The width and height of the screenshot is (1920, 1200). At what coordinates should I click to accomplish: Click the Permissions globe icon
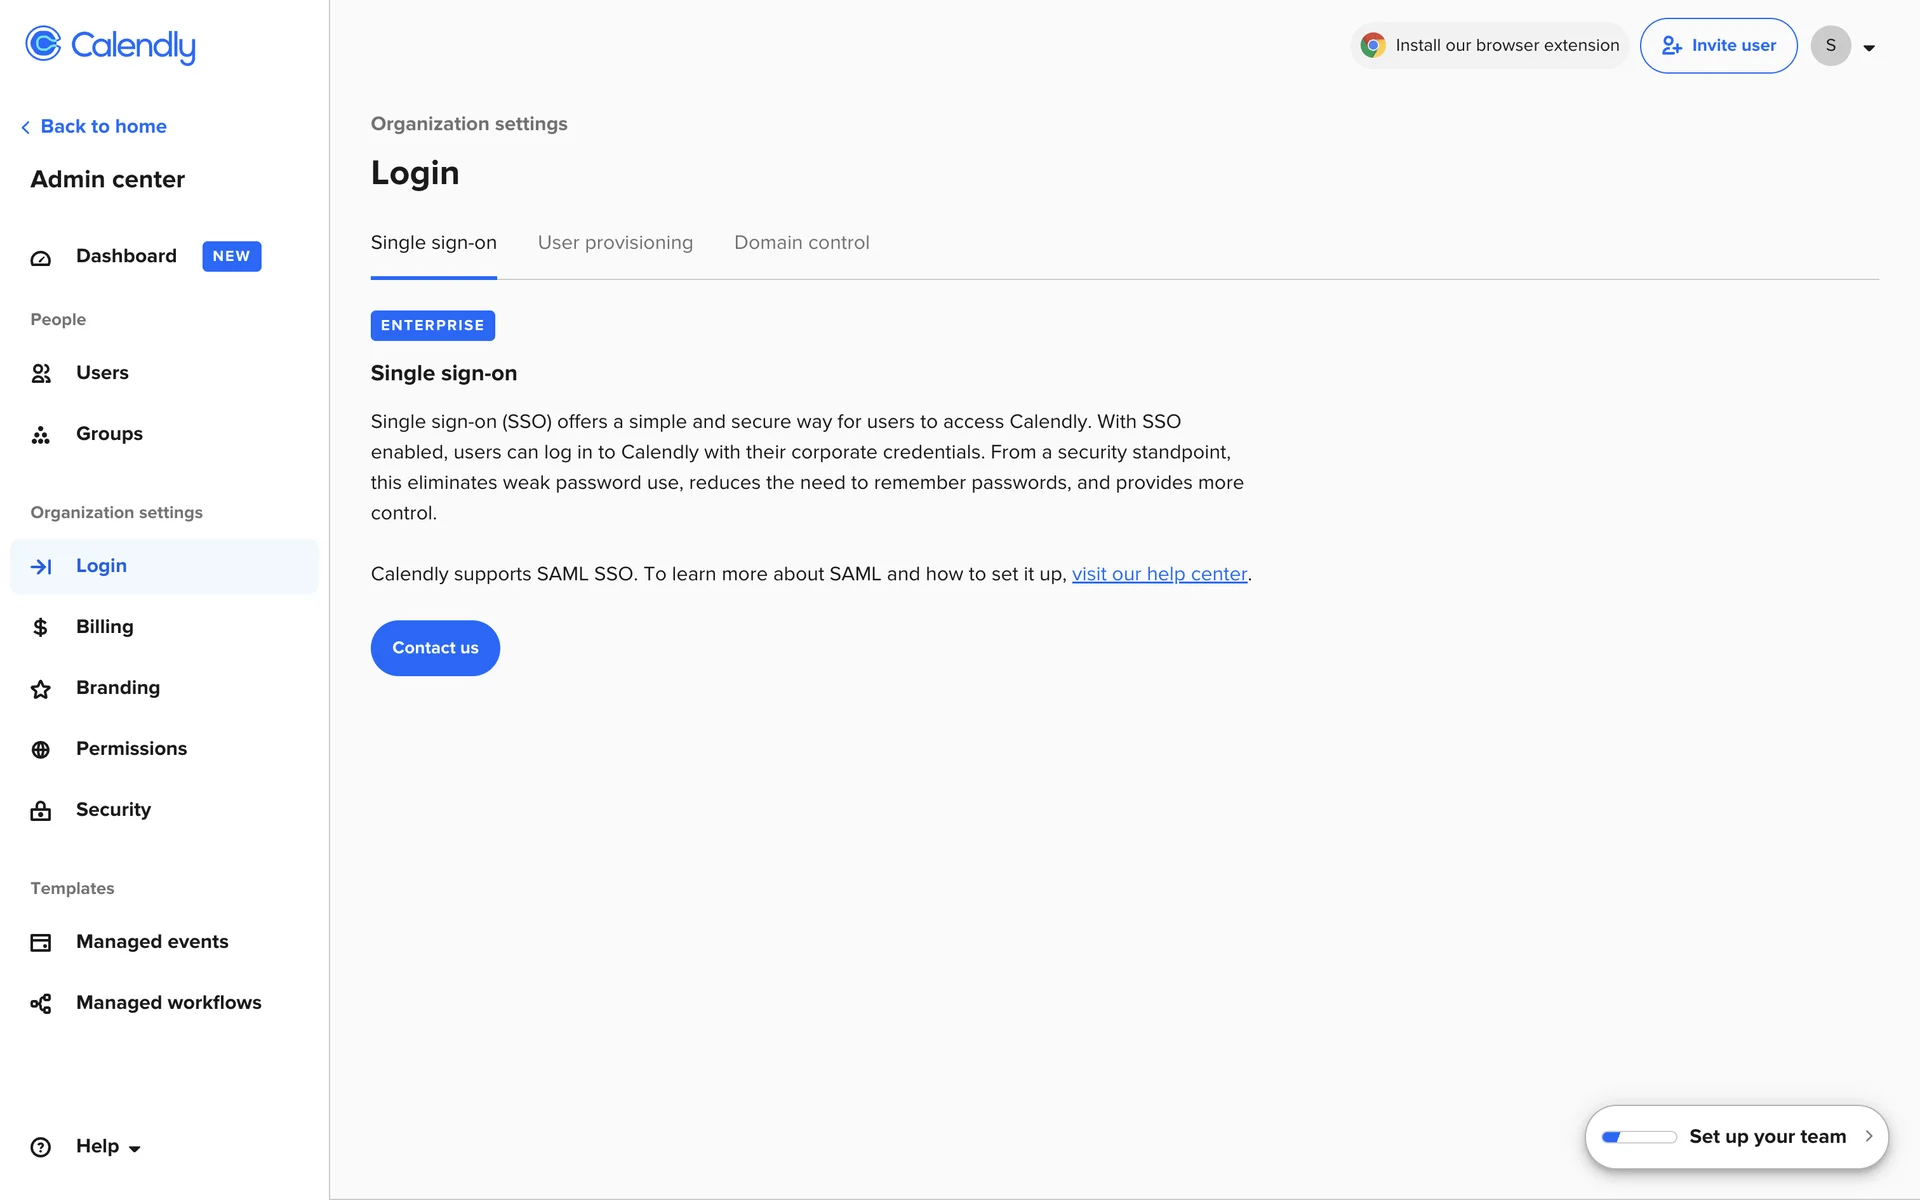coord(41,750)
